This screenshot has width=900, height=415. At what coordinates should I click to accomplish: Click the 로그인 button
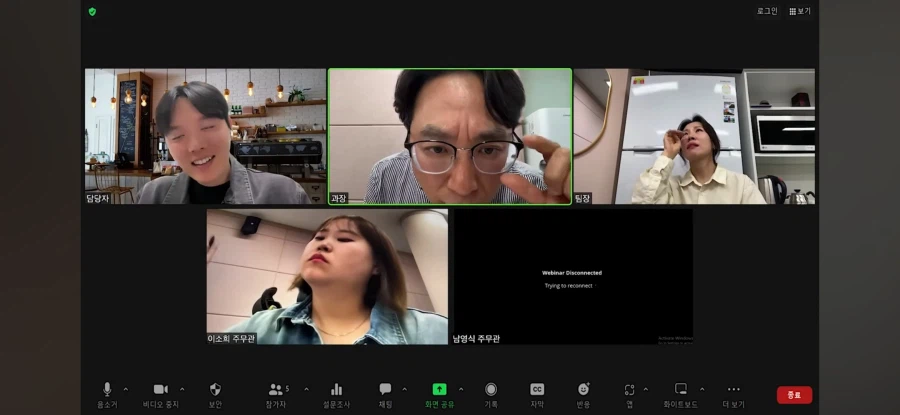767,11
